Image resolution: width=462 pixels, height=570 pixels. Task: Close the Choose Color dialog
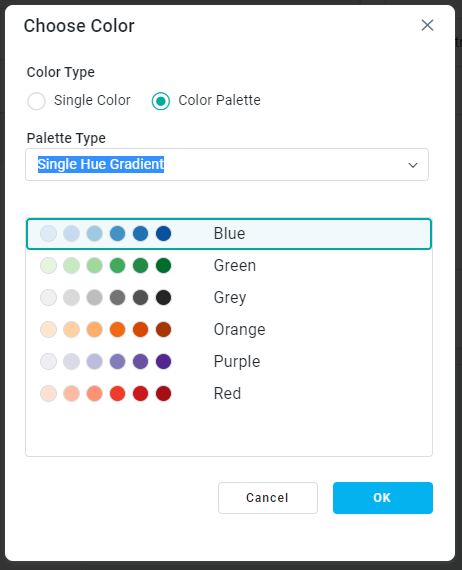(427, 25)
